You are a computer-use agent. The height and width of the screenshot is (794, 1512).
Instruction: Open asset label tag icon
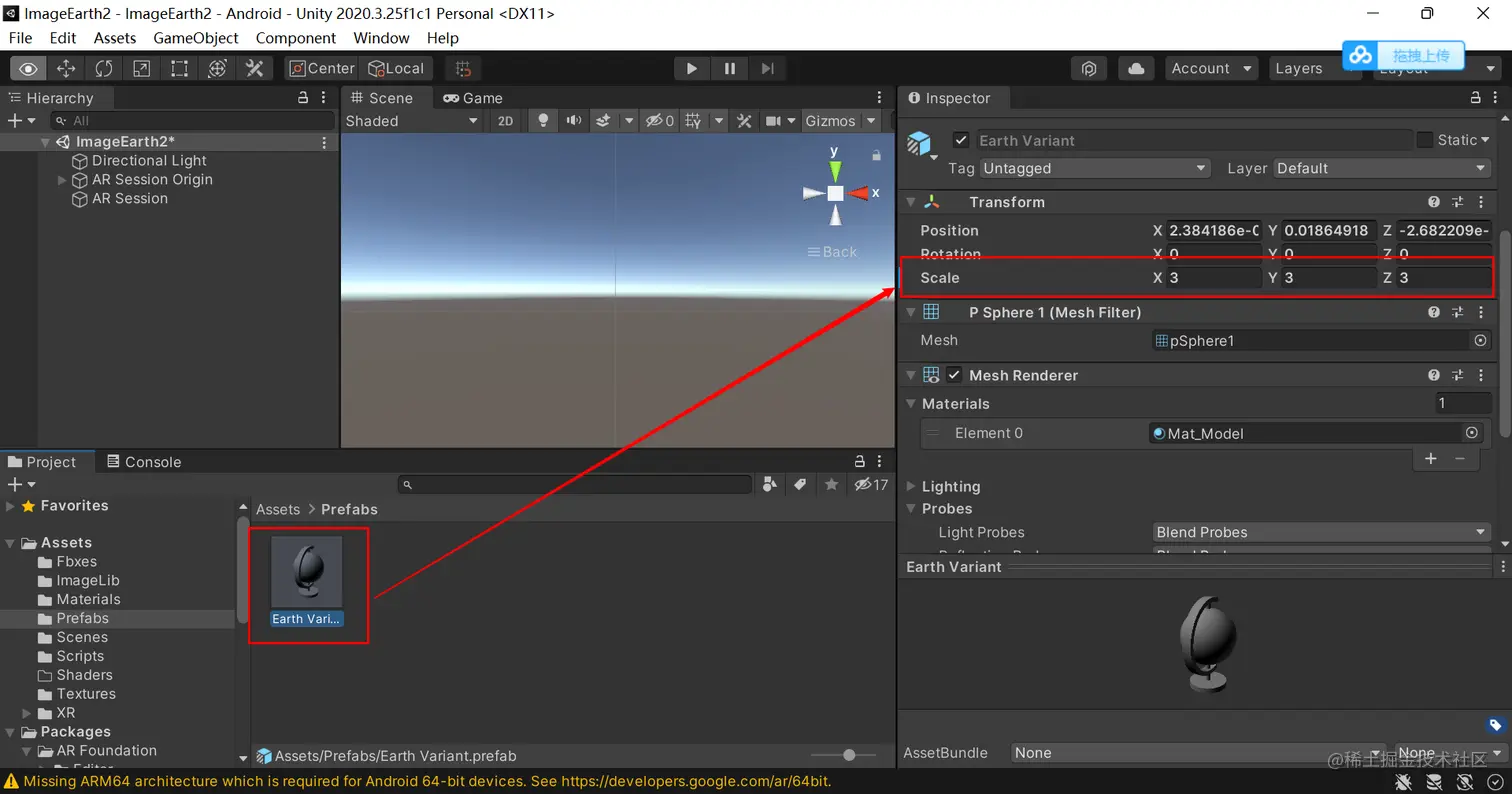pos(1495,725)
